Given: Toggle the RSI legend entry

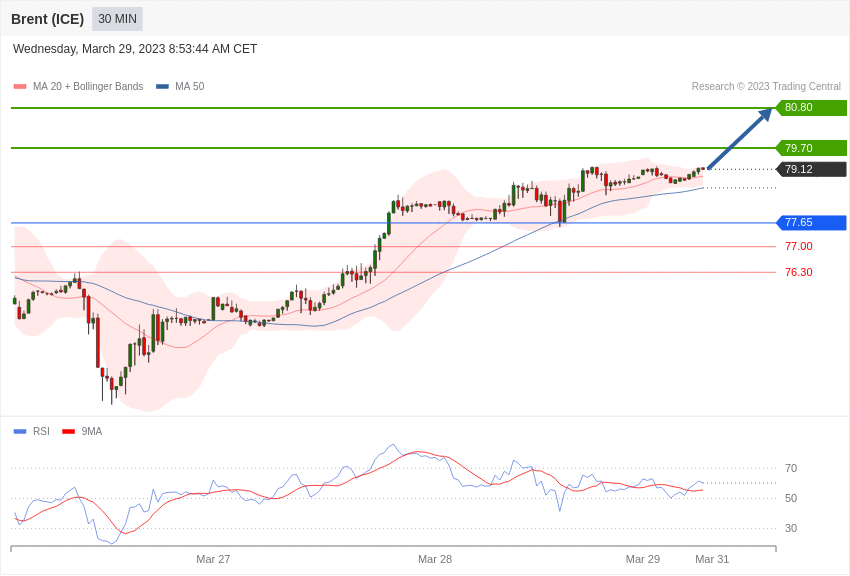Looking at the screenshot, I should click(x=41, y=432).
